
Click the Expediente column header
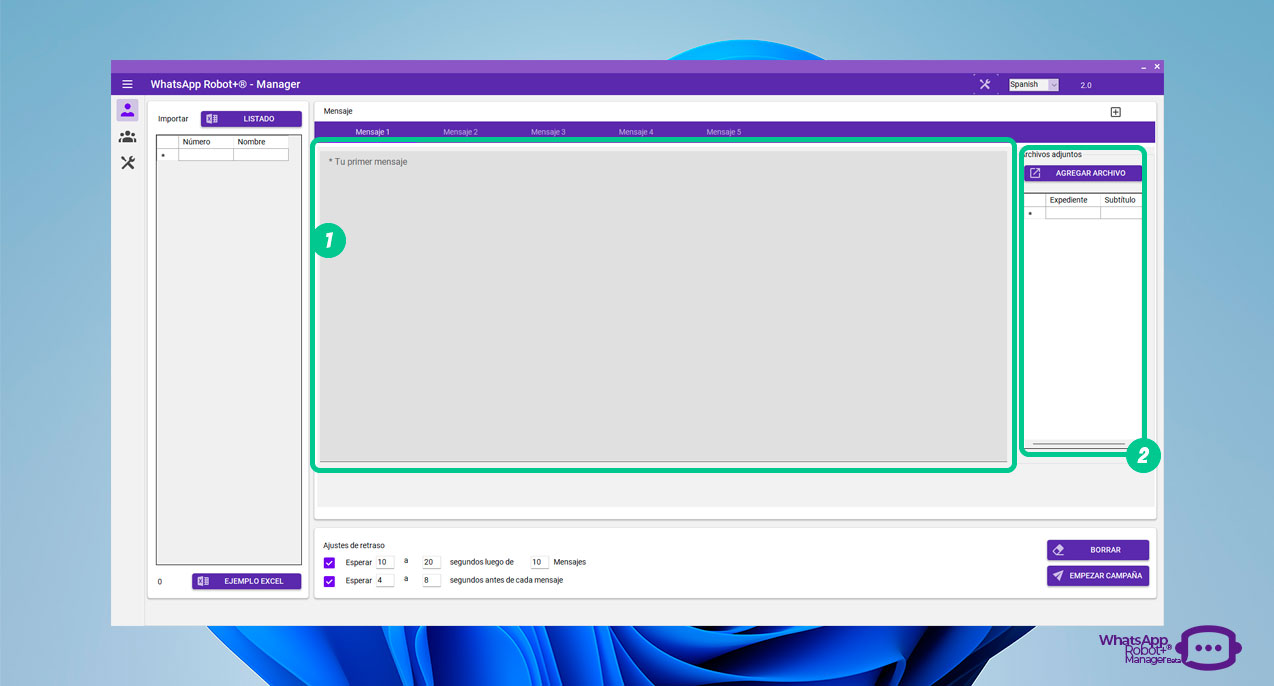1073,200
